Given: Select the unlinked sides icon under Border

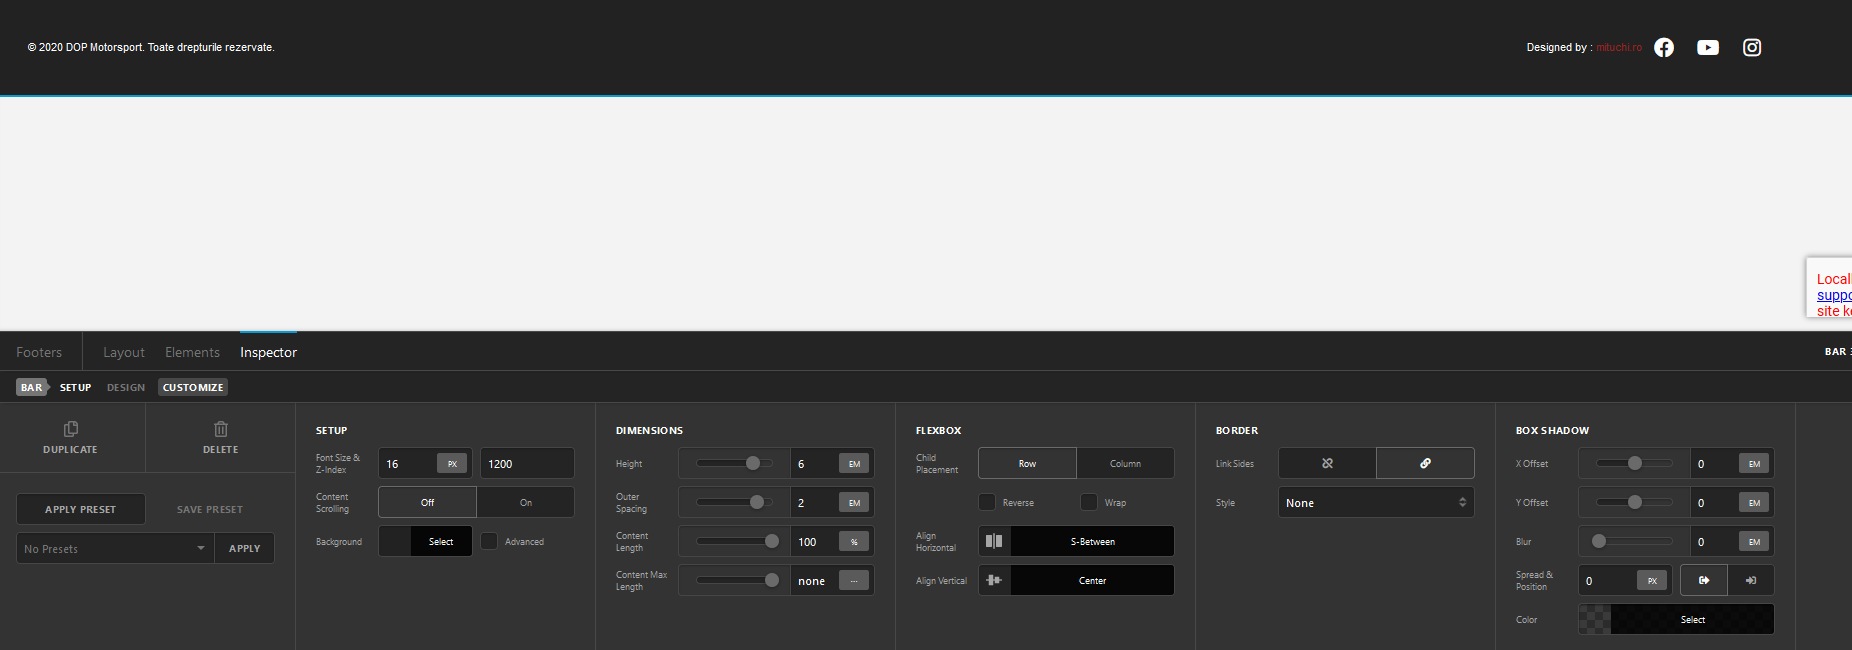Looking at the screenshot, I should [x=1327, y=463].
